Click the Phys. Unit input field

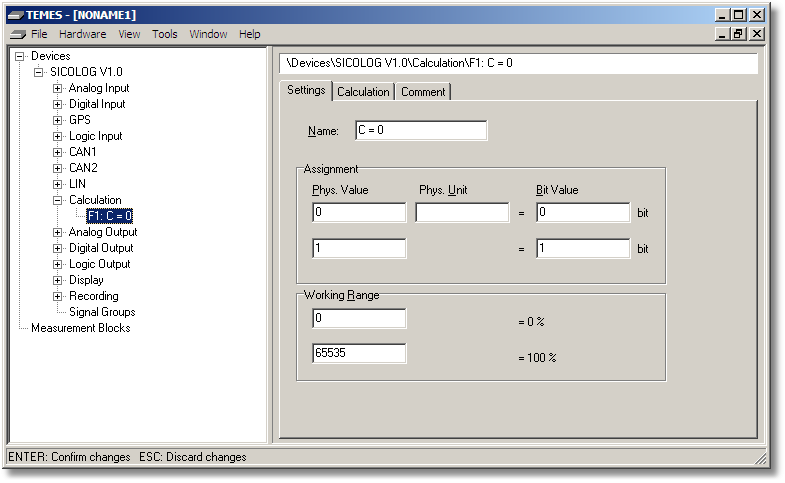coord(462,212)
